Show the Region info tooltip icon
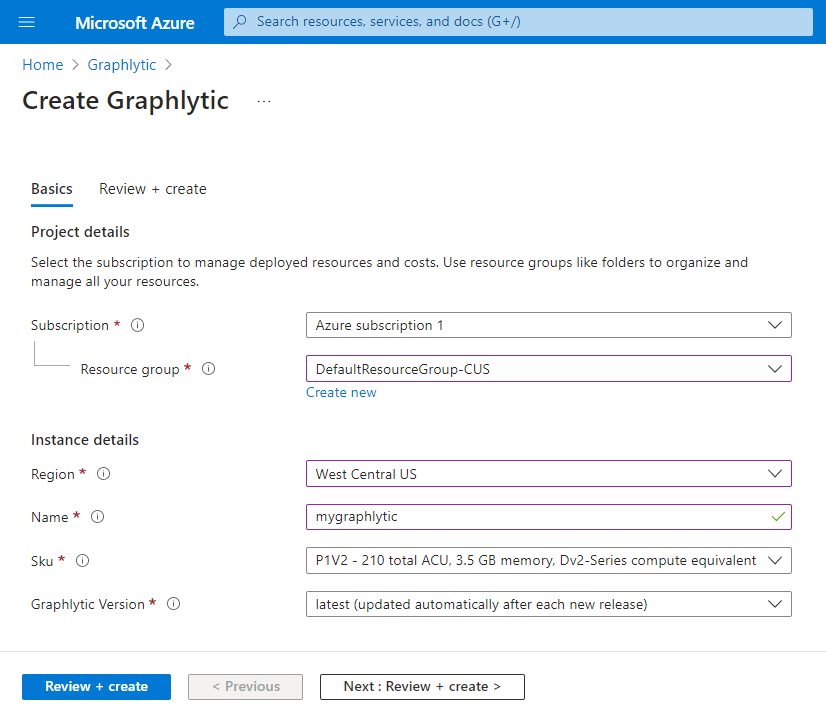 pos(104,474)
